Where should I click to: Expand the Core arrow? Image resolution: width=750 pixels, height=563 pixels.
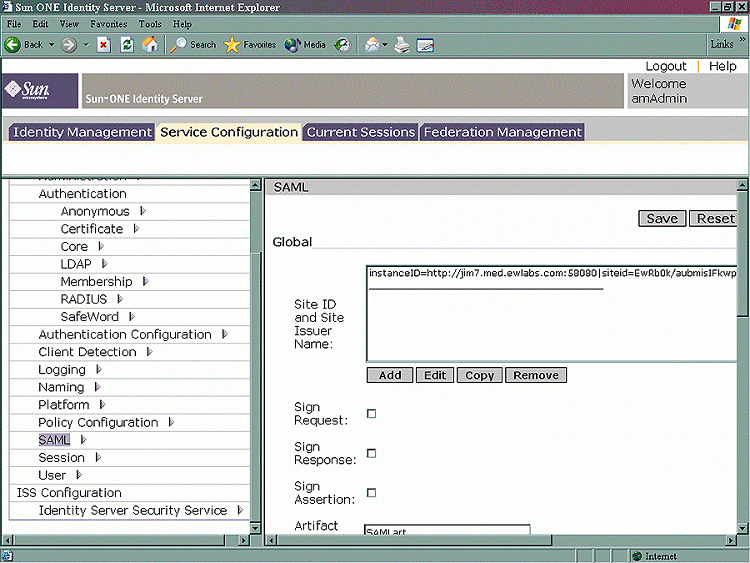coord(101,246)
